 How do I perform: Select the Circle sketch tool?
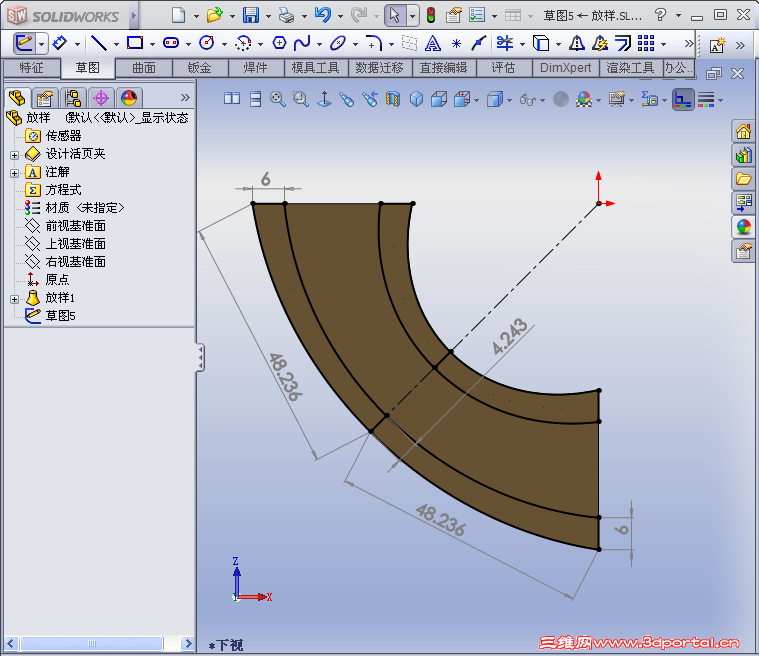pyautogui.click(x=207, y=44)
